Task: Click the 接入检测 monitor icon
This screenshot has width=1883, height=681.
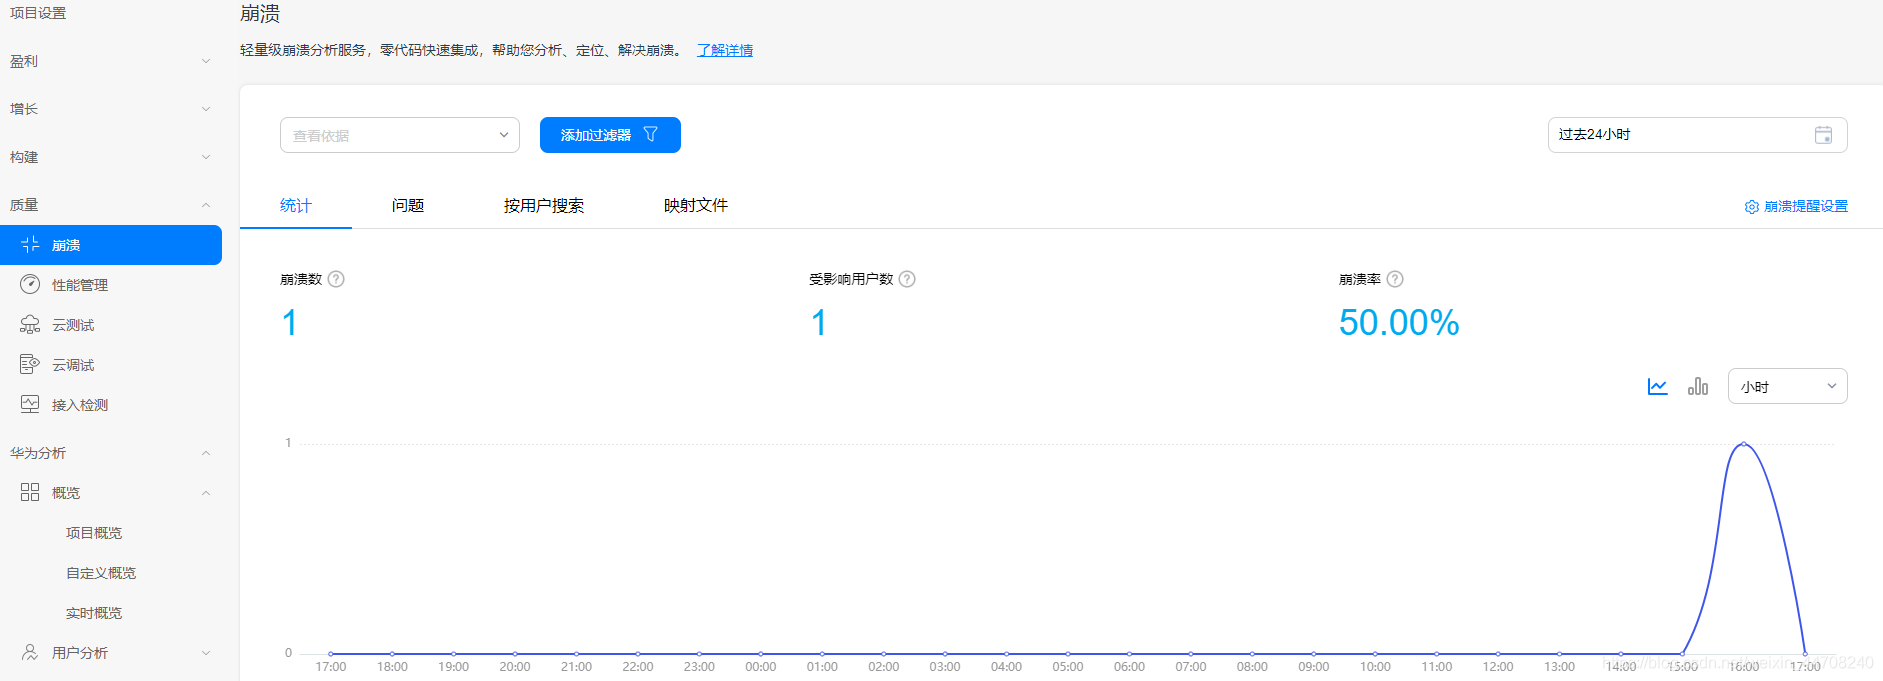Action: pos(30,405)
